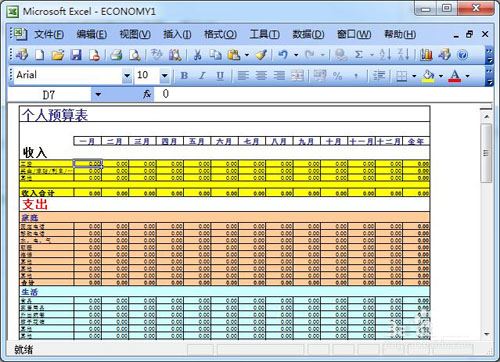Center cell text horizontally
This screenshot has width=500, height=362.
point(261,76)
